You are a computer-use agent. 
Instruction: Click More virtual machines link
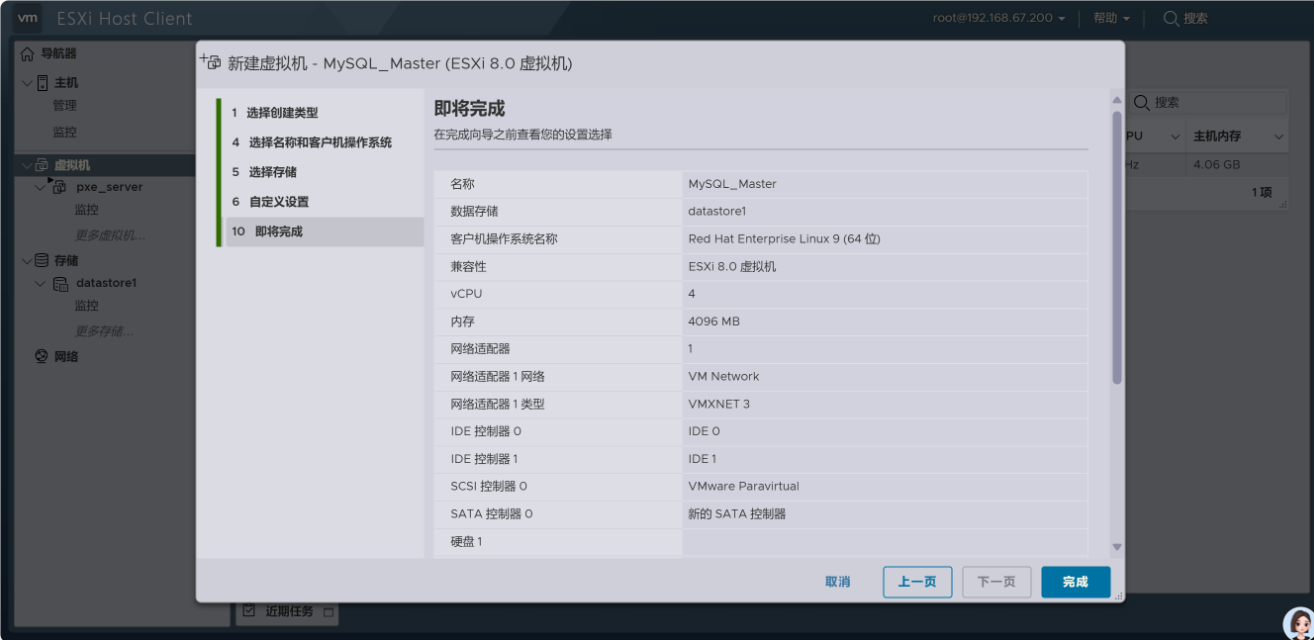pyautogui.click(x=110, y=235)
